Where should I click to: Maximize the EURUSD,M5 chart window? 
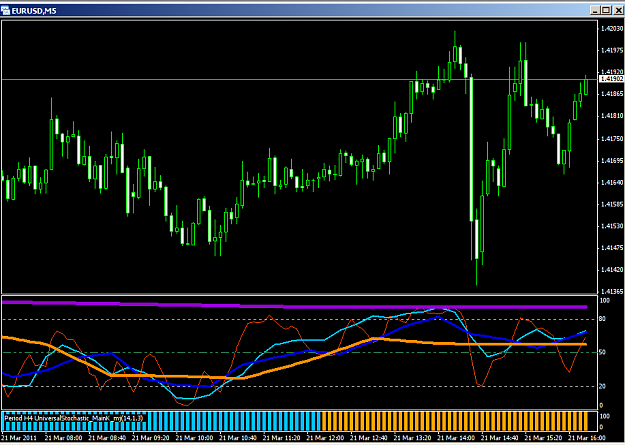(606, 10)
